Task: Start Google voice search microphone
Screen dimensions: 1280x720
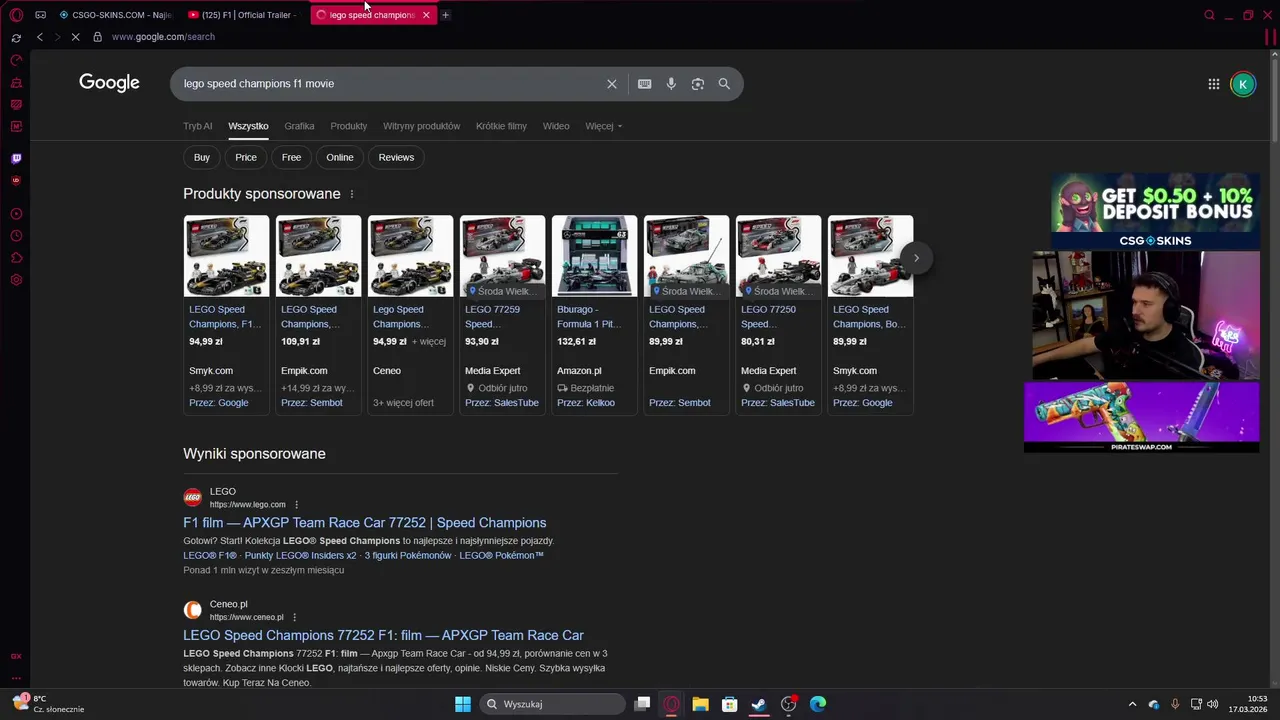Action: pos(671,84)
